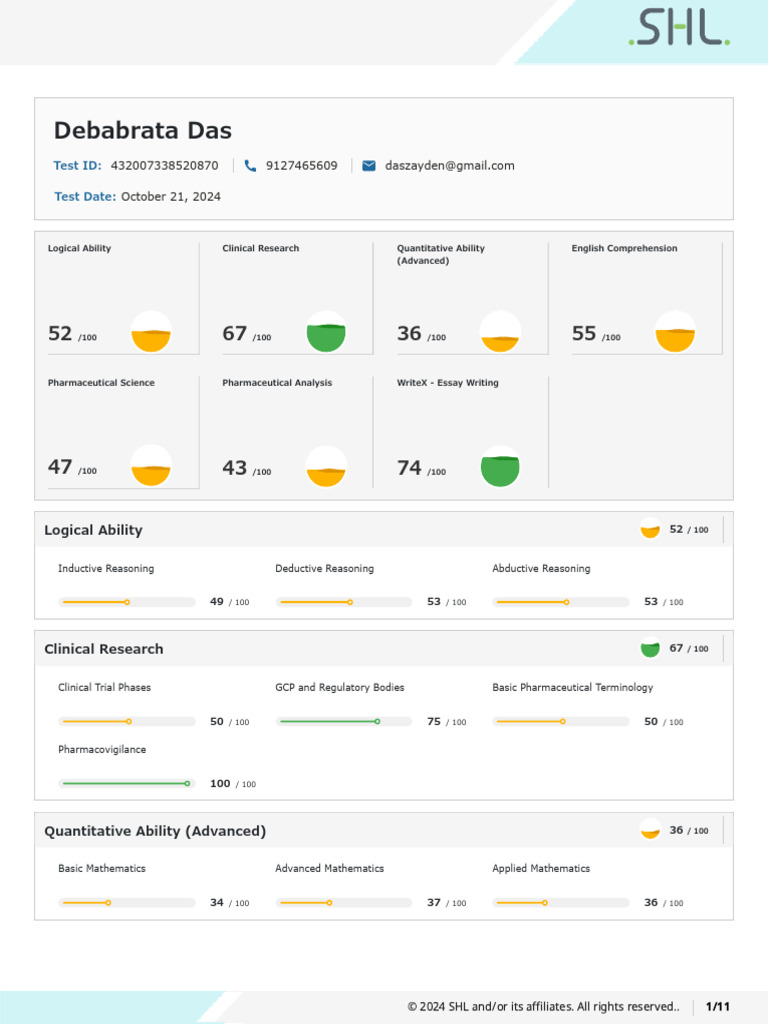Open the daszayden@gmail.com email link
Screen dimensions: 768x1024
(x=449, y=166)
